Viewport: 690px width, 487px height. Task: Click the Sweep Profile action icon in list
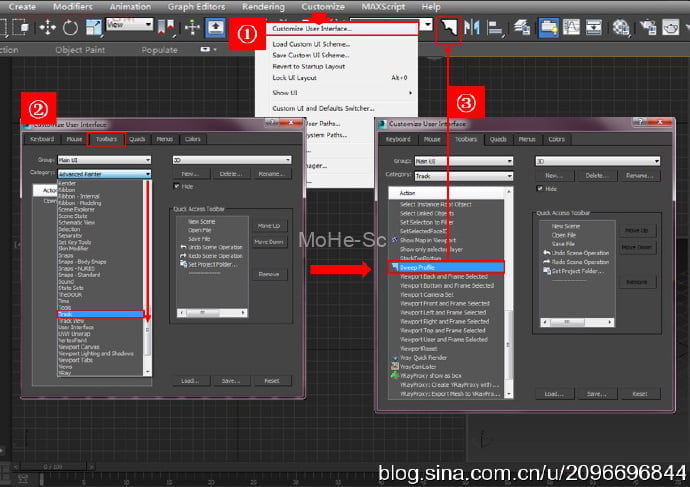(x=393, y=267)
